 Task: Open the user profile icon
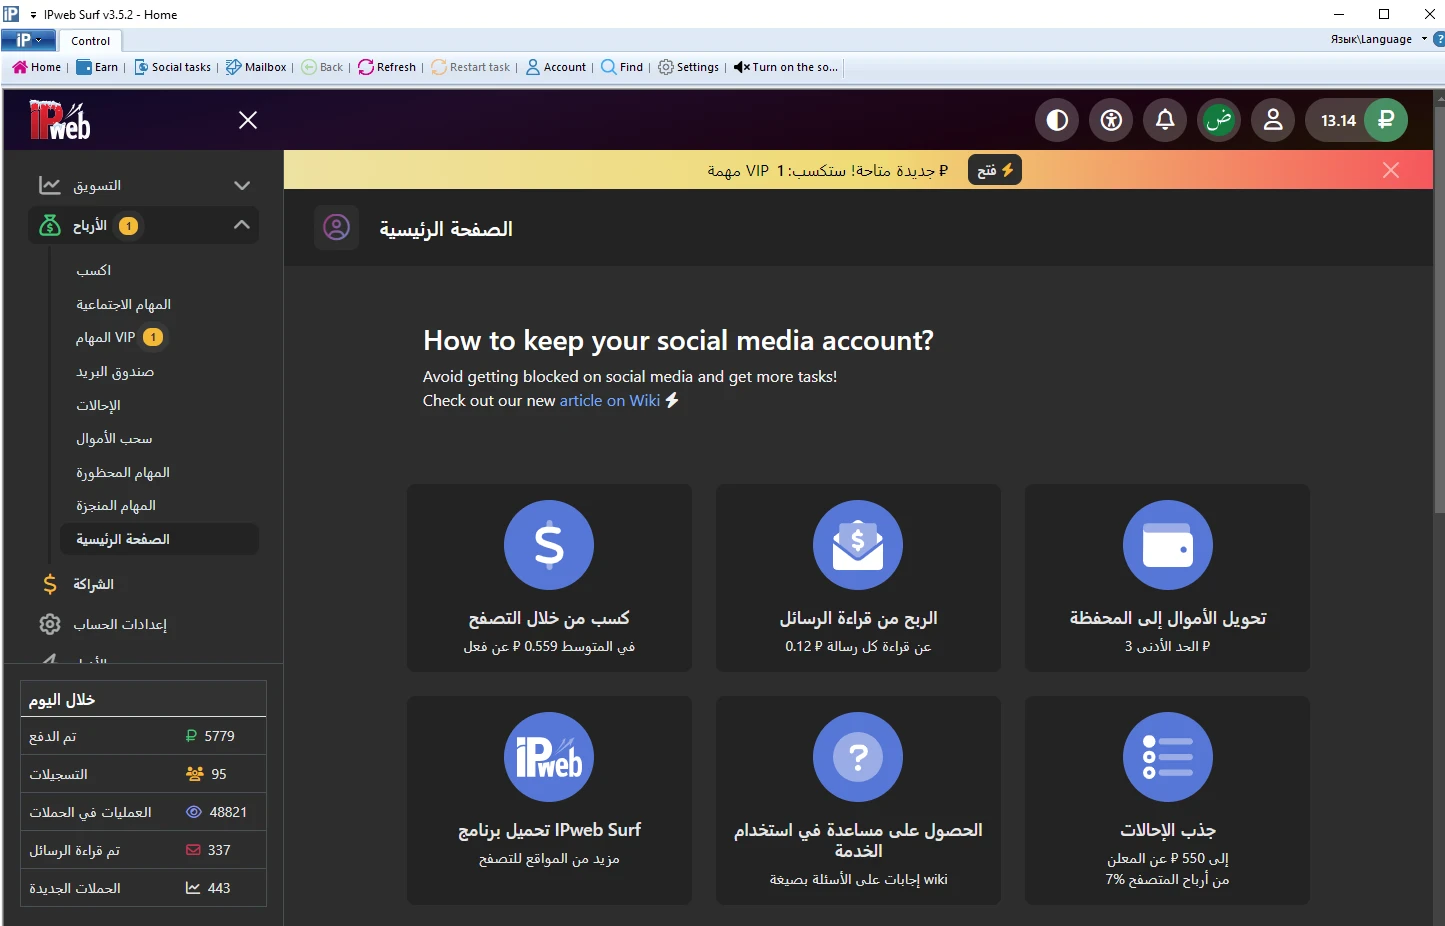[1272, 120]
